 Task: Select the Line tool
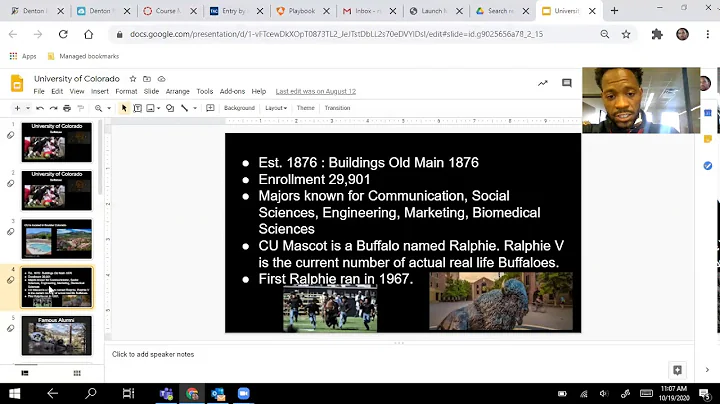[x=184, y=108]
